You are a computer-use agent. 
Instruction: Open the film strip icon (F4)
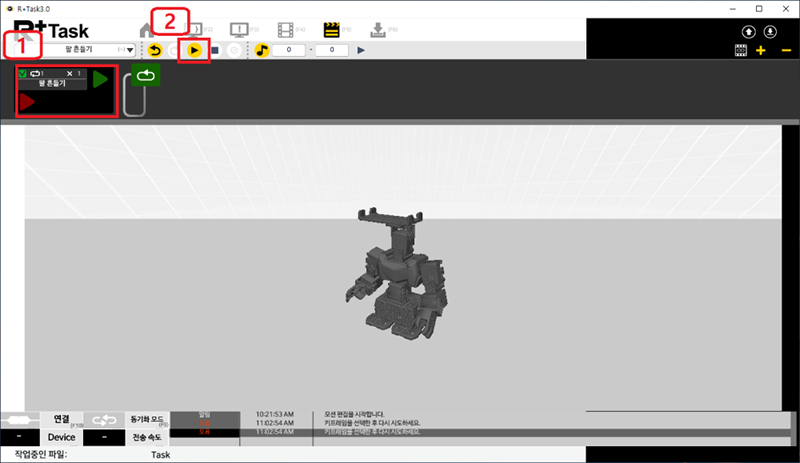click(x=287, y=29)
